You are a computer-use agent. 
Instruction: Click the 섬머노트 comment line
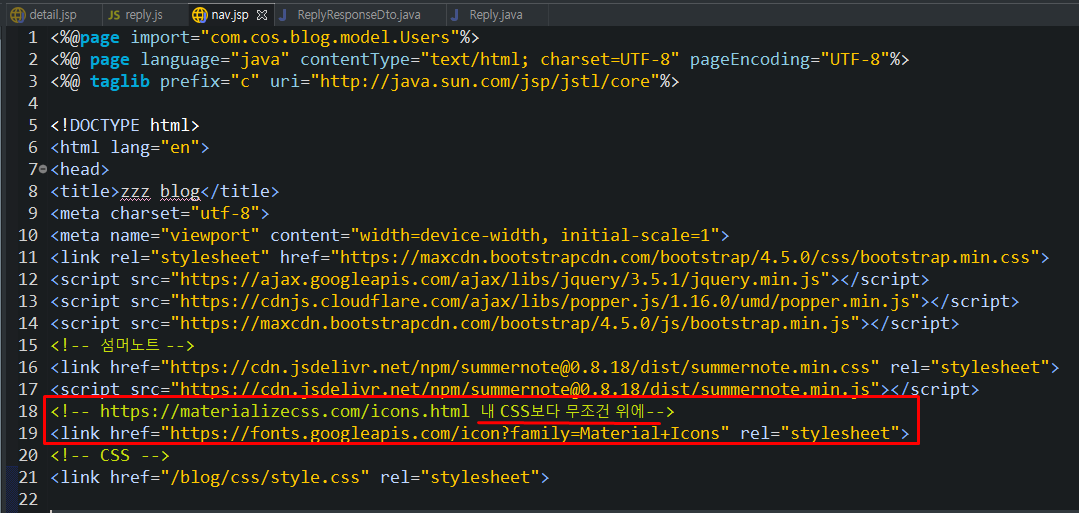[122, 346]
